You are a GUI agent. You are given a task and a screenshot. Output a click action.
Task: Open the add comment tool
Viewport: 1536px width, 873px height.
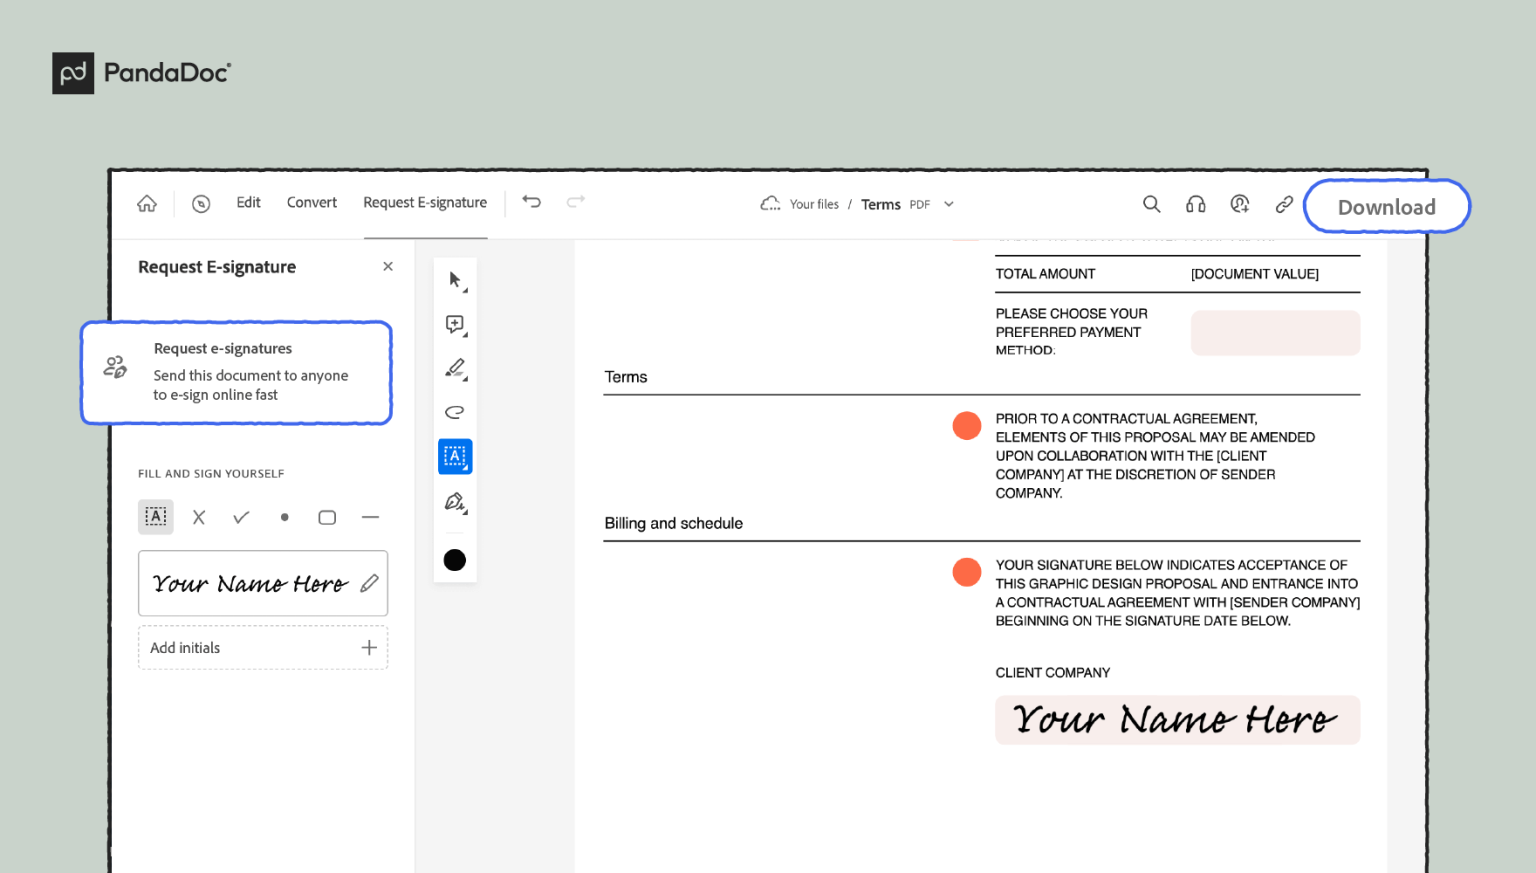(455, 324)
